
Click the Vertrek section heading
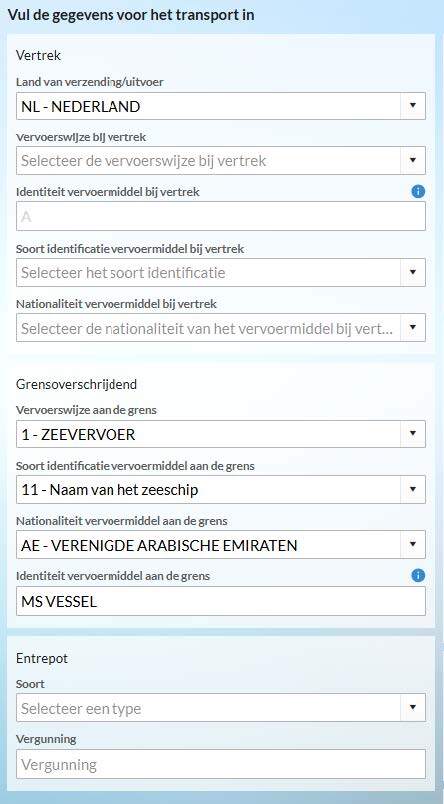(38, 55)
